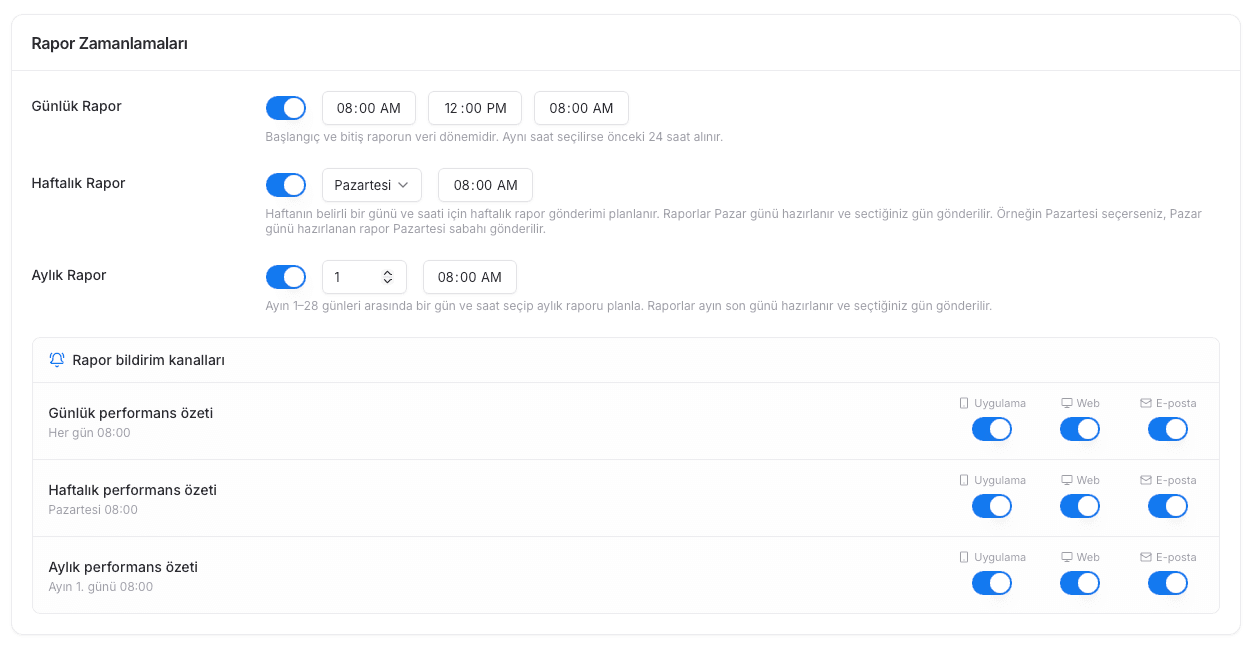
Task: Focus Günlük Rapor's first 08:00 AM time field
Action: coord(369,108)
